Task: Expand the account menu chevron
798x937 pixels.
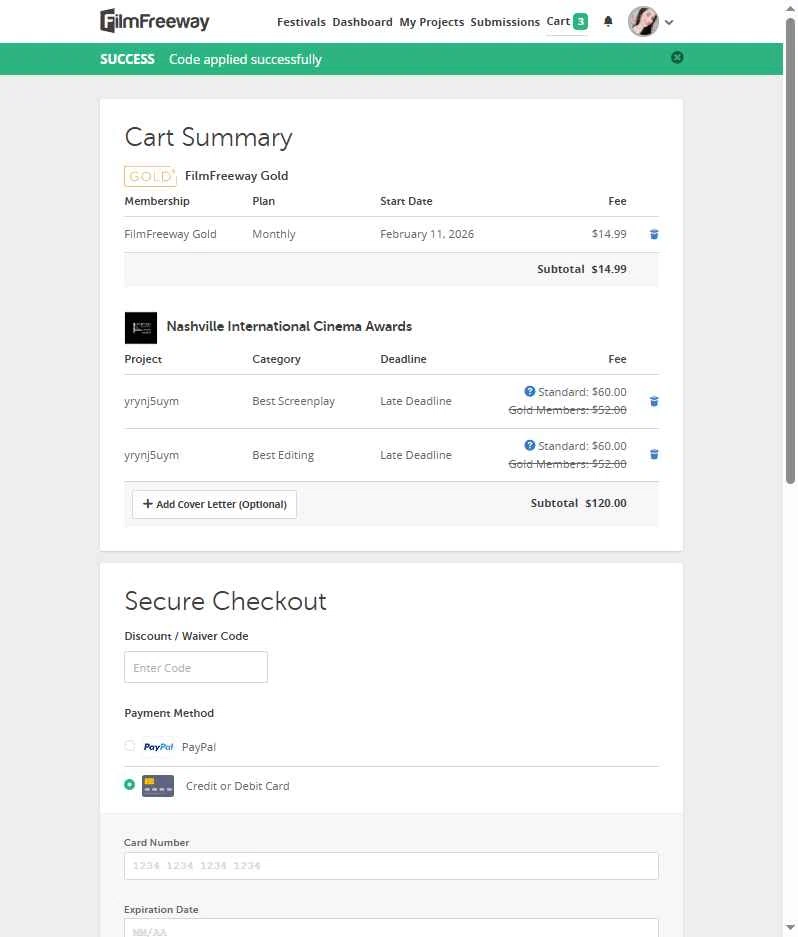Action: (669, 22)
